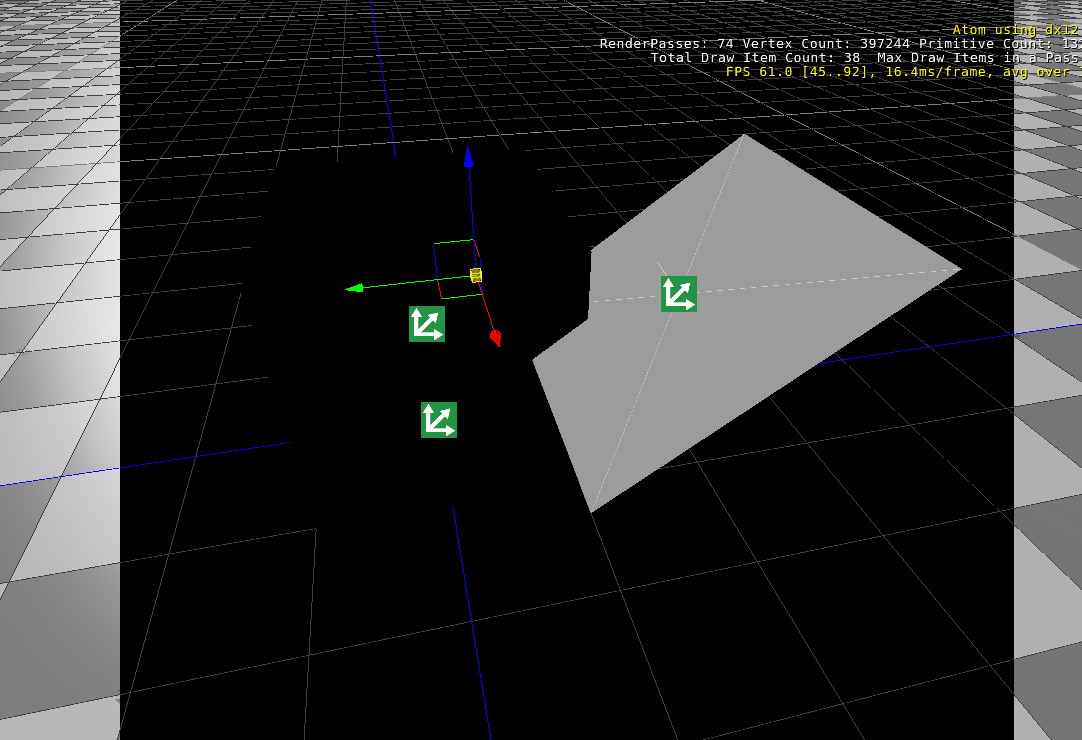Click the red X-axis cone of the gizmo
The image size is (1082, 740).
[495, 338]
